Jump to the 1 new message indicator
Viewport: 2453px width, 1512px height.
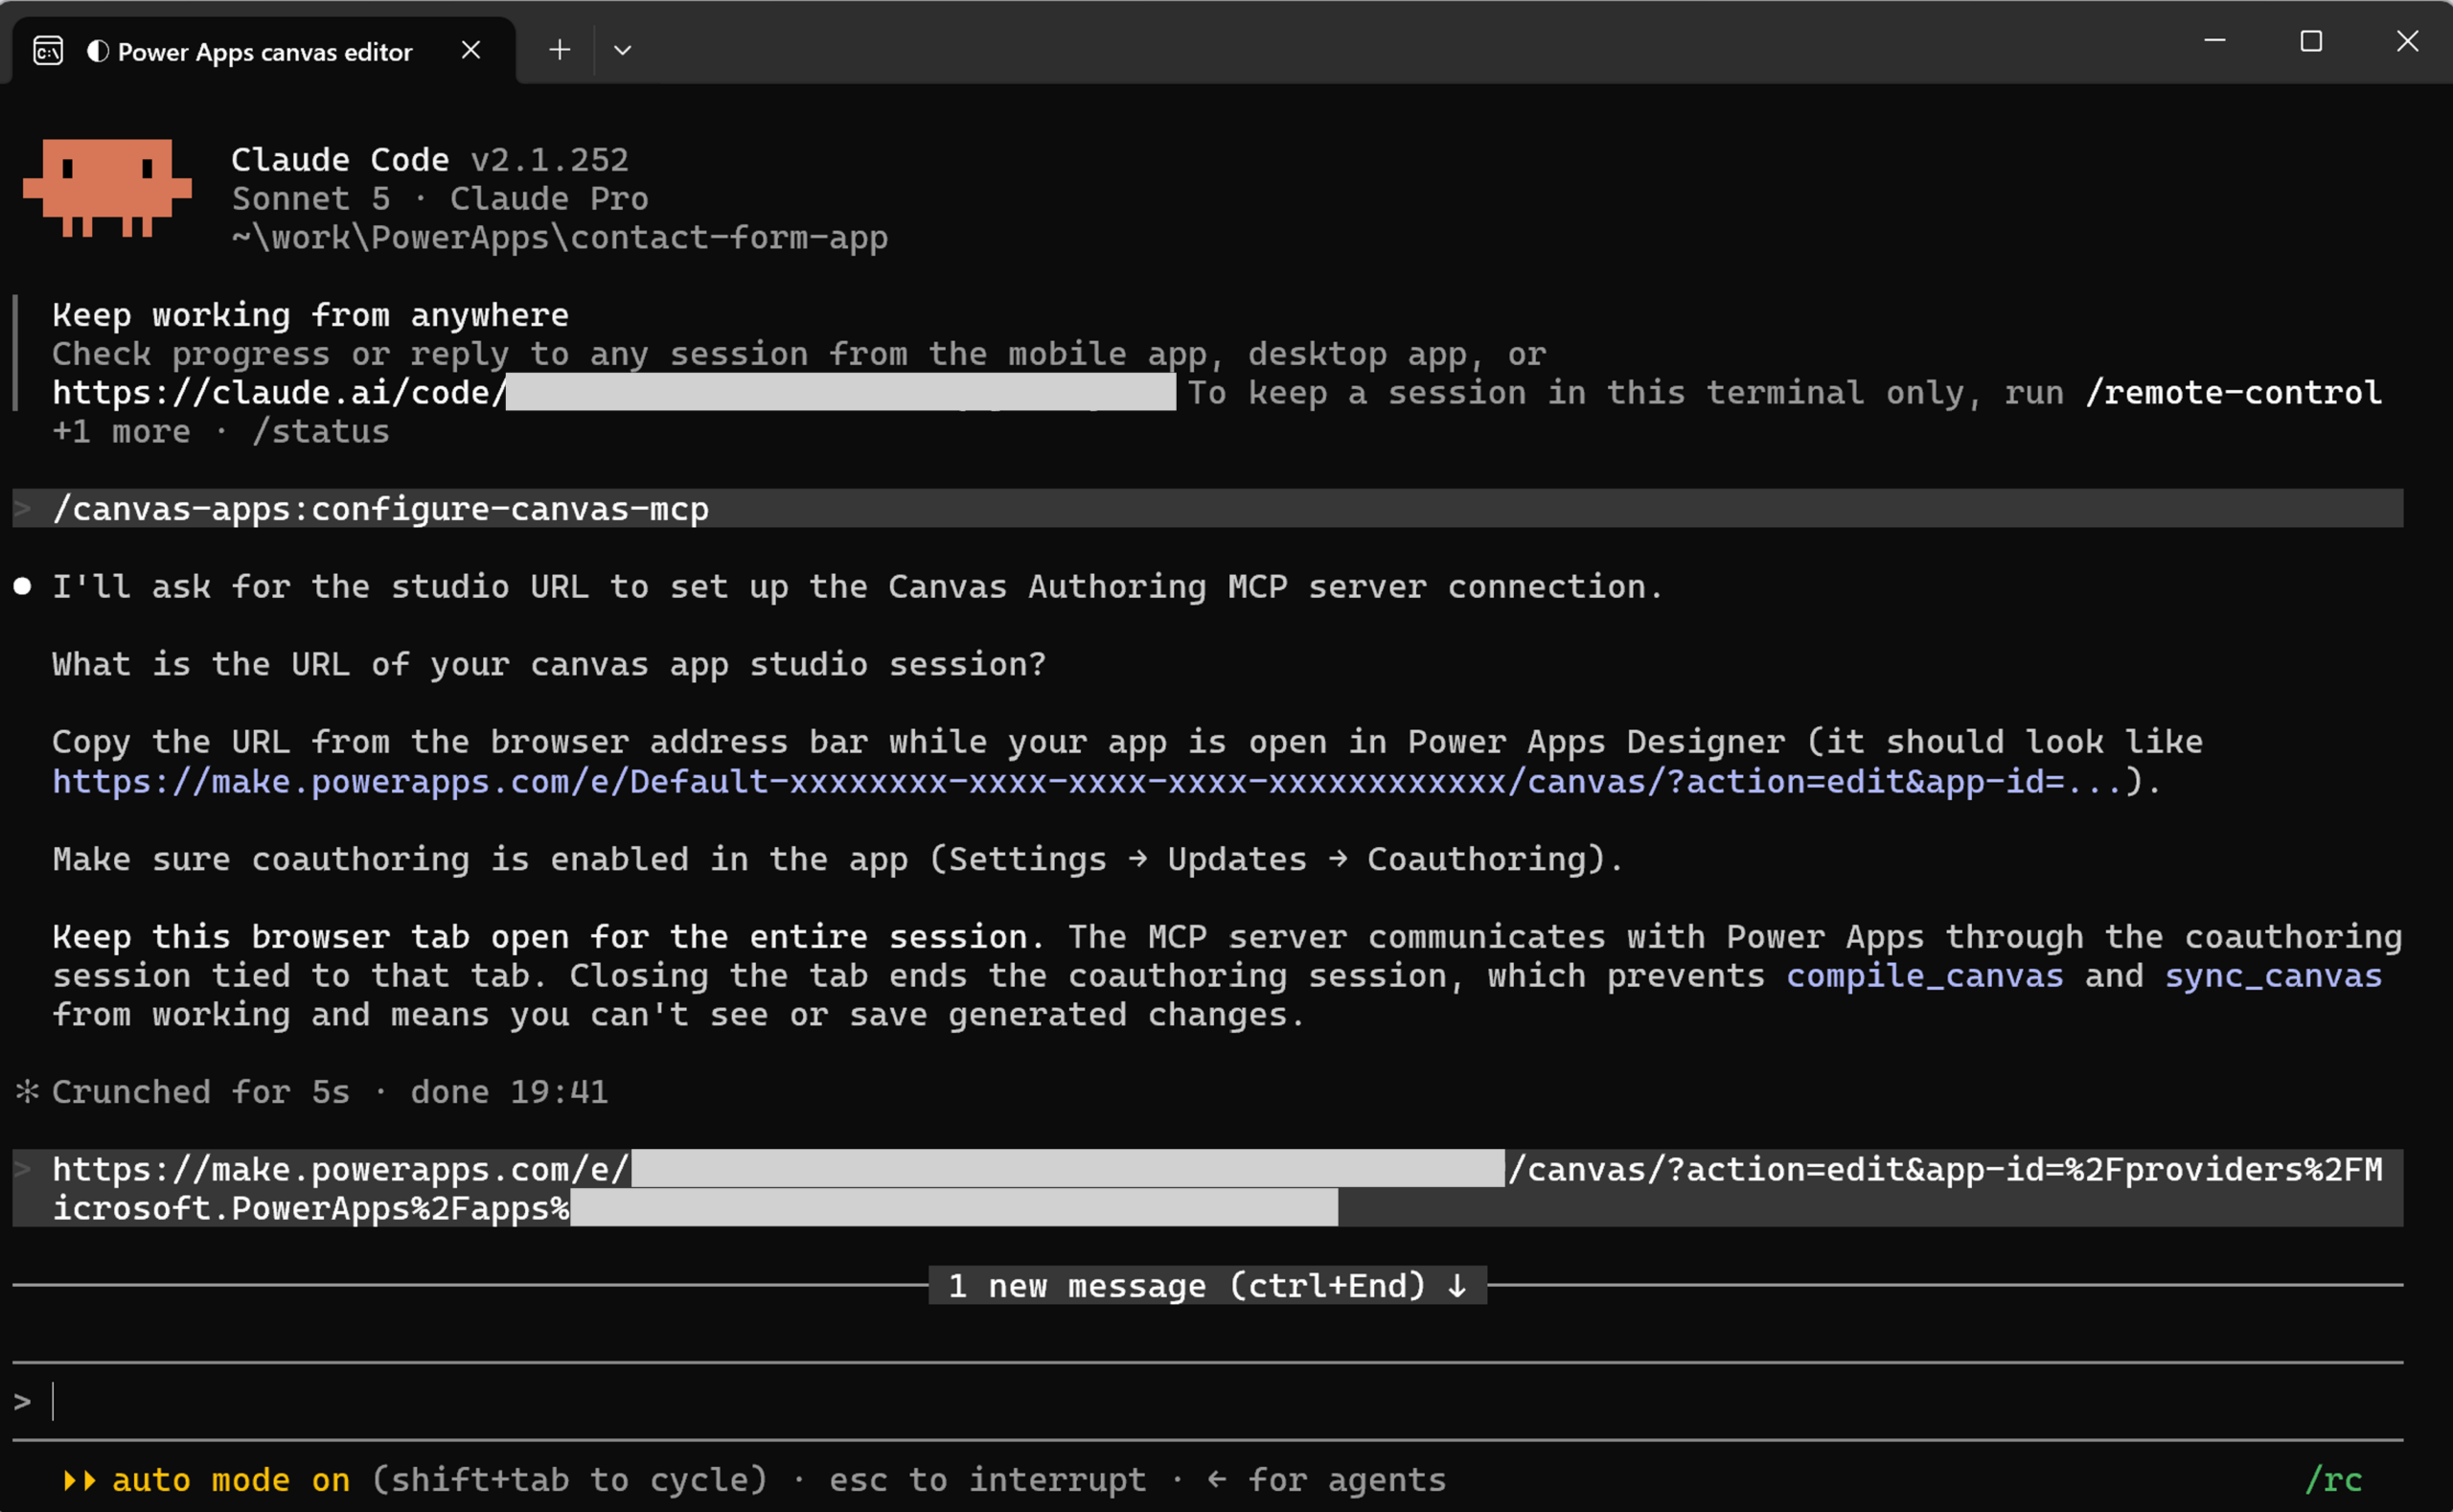pyautogui.click(x=1207, y=1286)
